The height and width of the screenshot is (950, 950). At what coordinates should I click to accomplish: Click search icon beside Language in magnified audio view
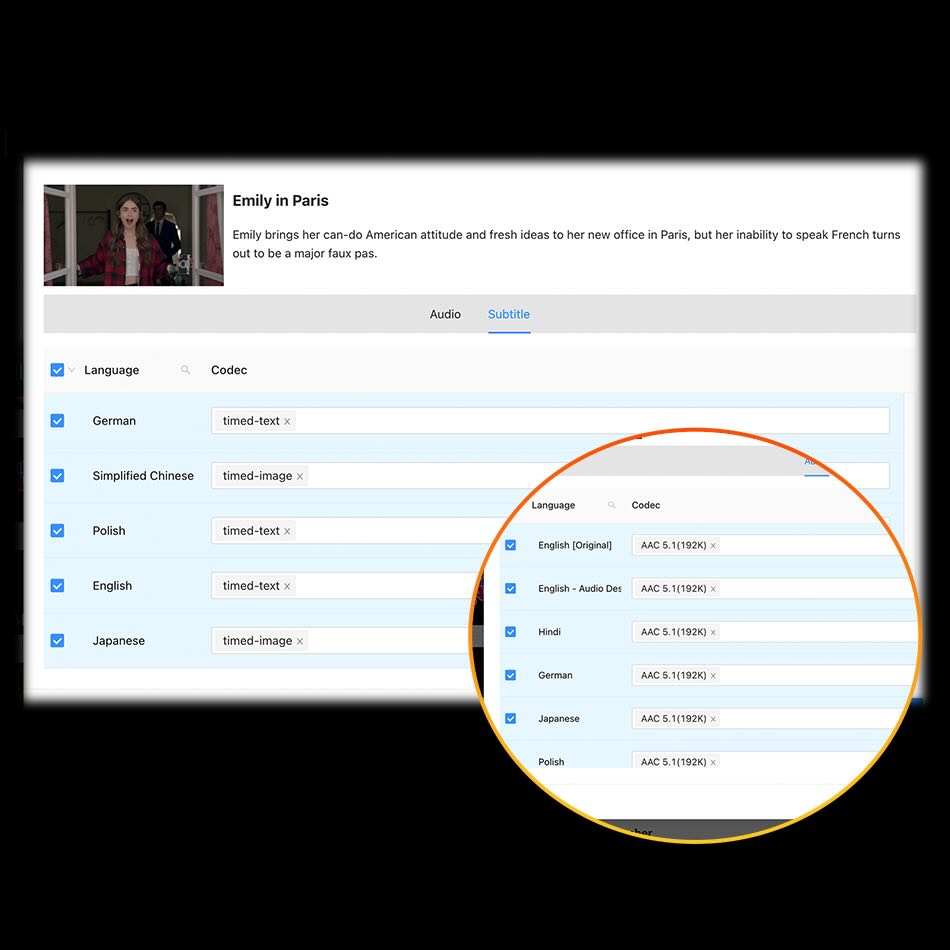611,505
